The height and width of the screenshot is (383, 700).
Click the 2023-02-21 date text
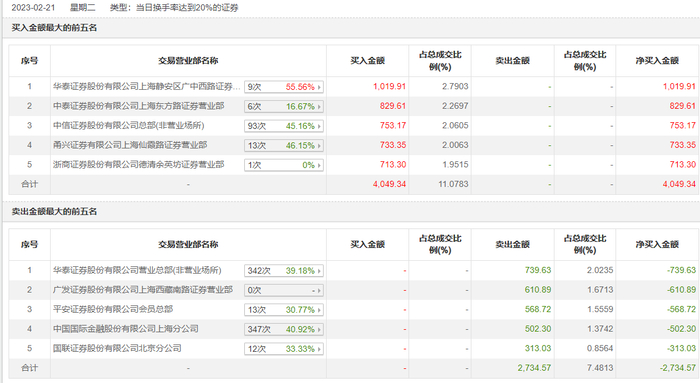coord(33,8)
